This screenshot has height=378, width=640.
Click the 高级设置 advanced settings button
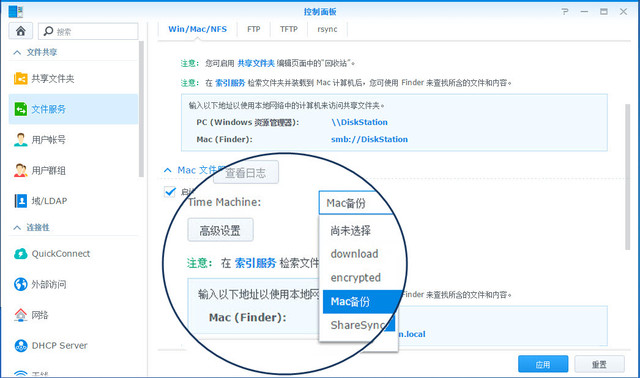coord(220,231)
